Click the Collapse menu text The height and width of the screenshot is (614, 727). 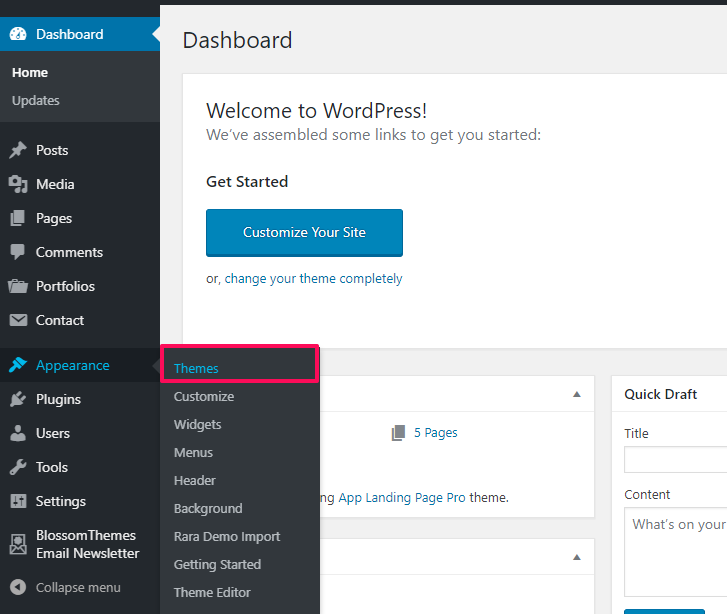pyautogui.click(x=78, y=587)
